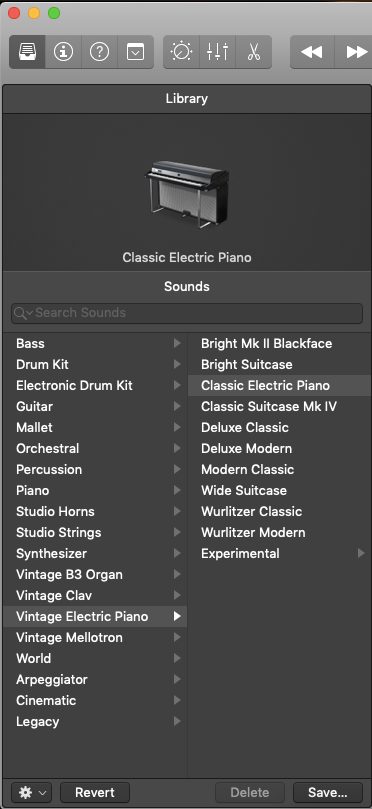372x809 pixels.
Task: Choose Classic Suitcase Mk IV patch
Action: [x=279, y=407]
